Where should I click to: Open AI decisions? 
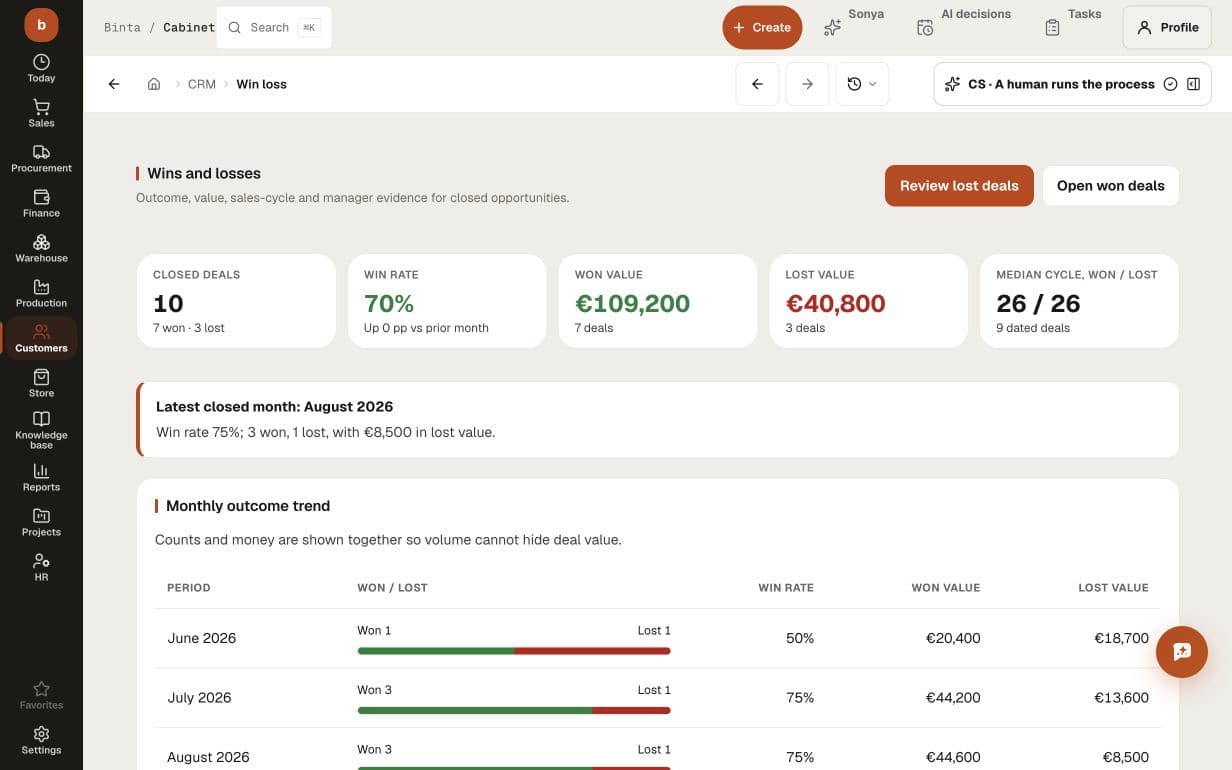coord(963,27)
